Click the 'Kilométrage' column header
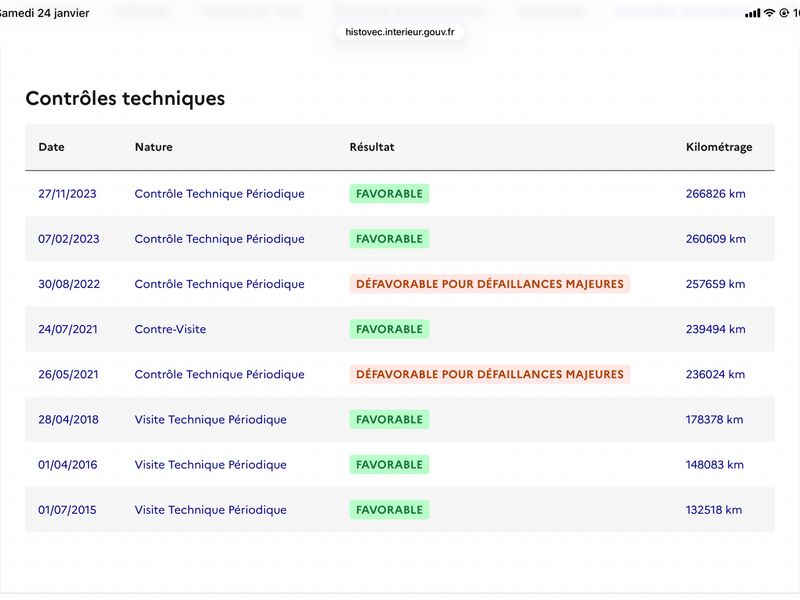The width and height of the screenshot is (800, 600). [719, 147]
